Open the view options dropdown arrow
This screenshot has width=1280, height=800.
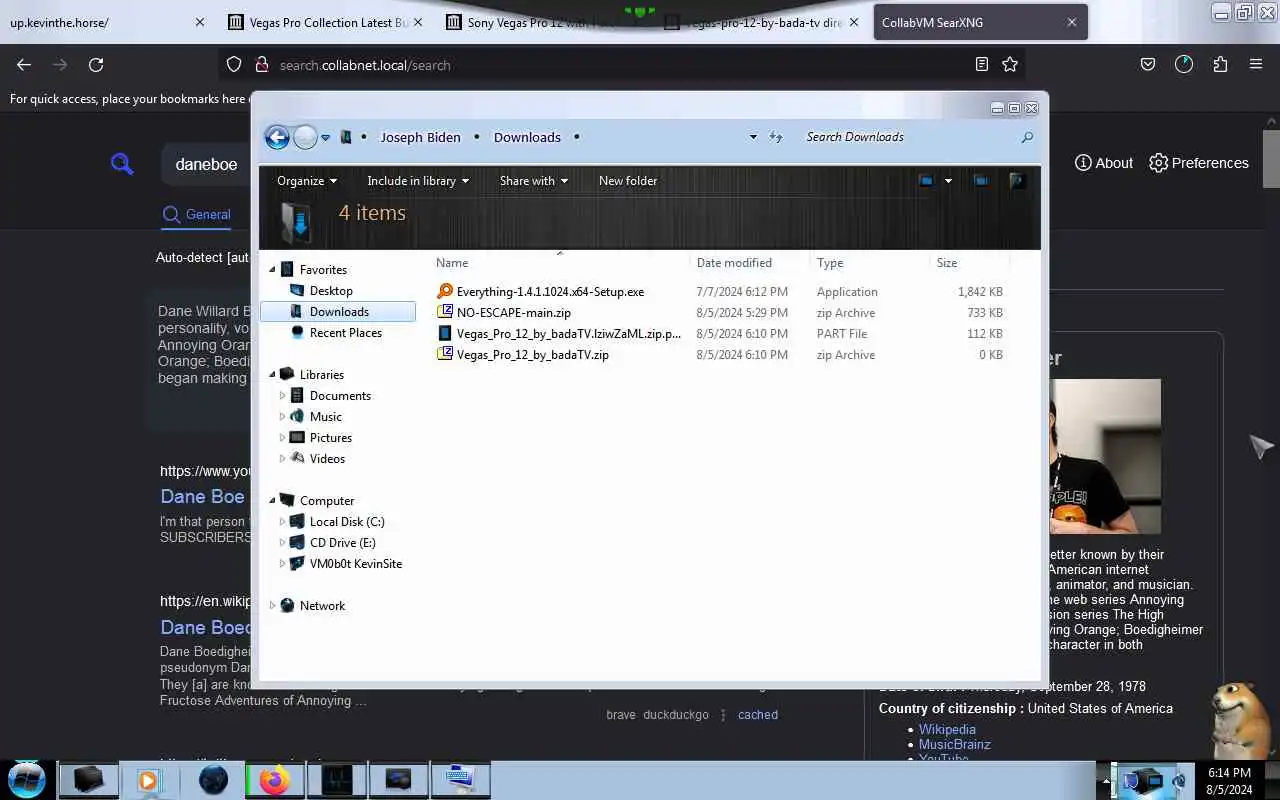pyautogui.click(x=948, y=181)
